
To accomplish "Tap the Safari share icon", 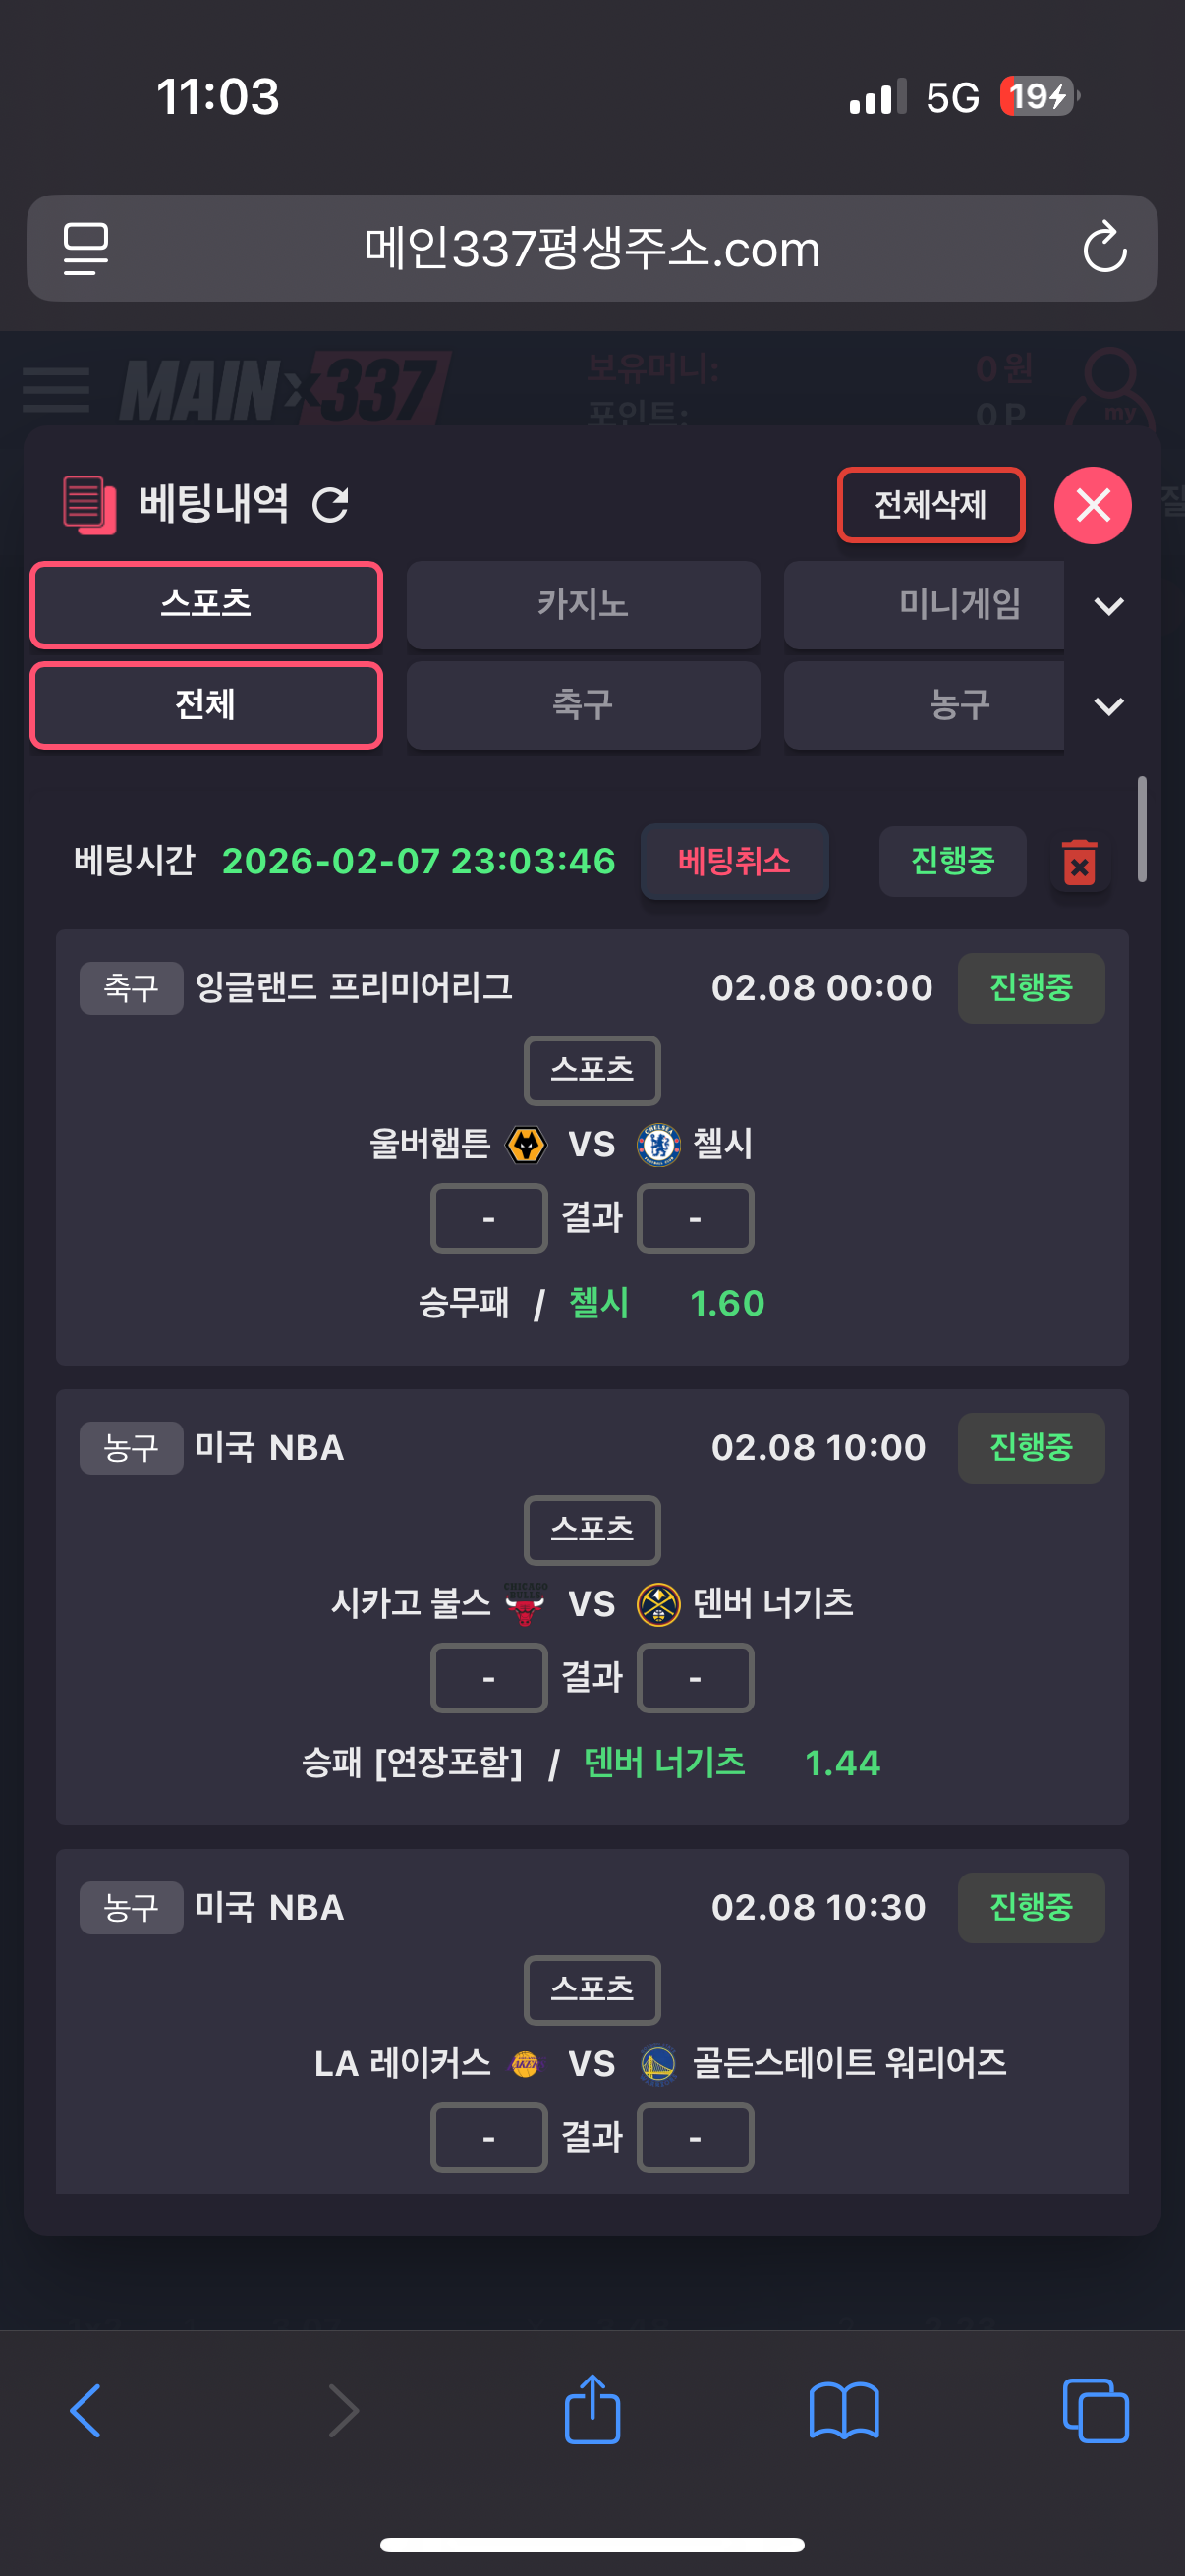I will pyautogui.click(x=592, y=2410).
